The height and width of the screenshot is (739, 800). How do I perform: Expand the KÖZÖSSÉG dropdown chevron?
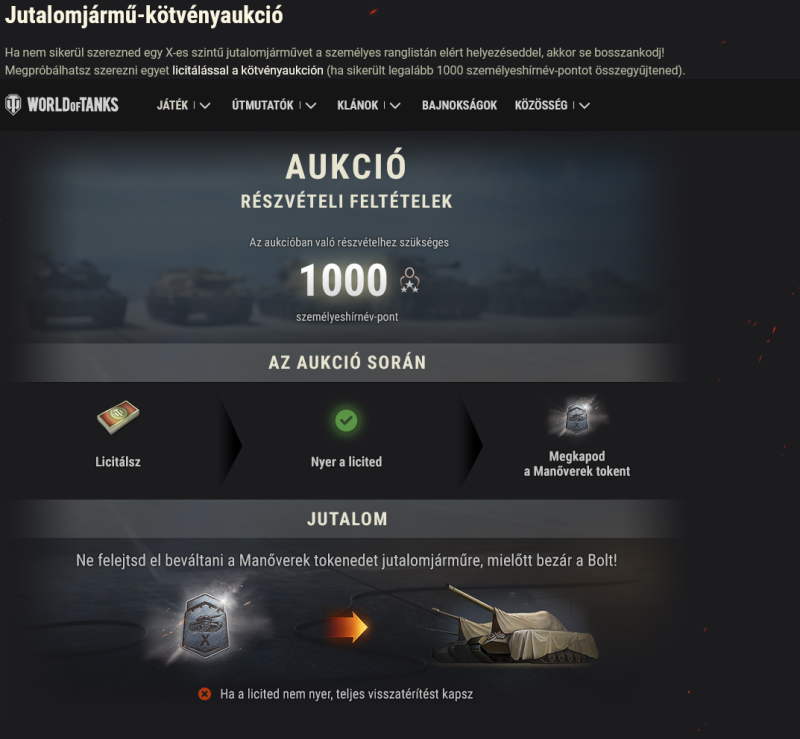pos(585,106)
